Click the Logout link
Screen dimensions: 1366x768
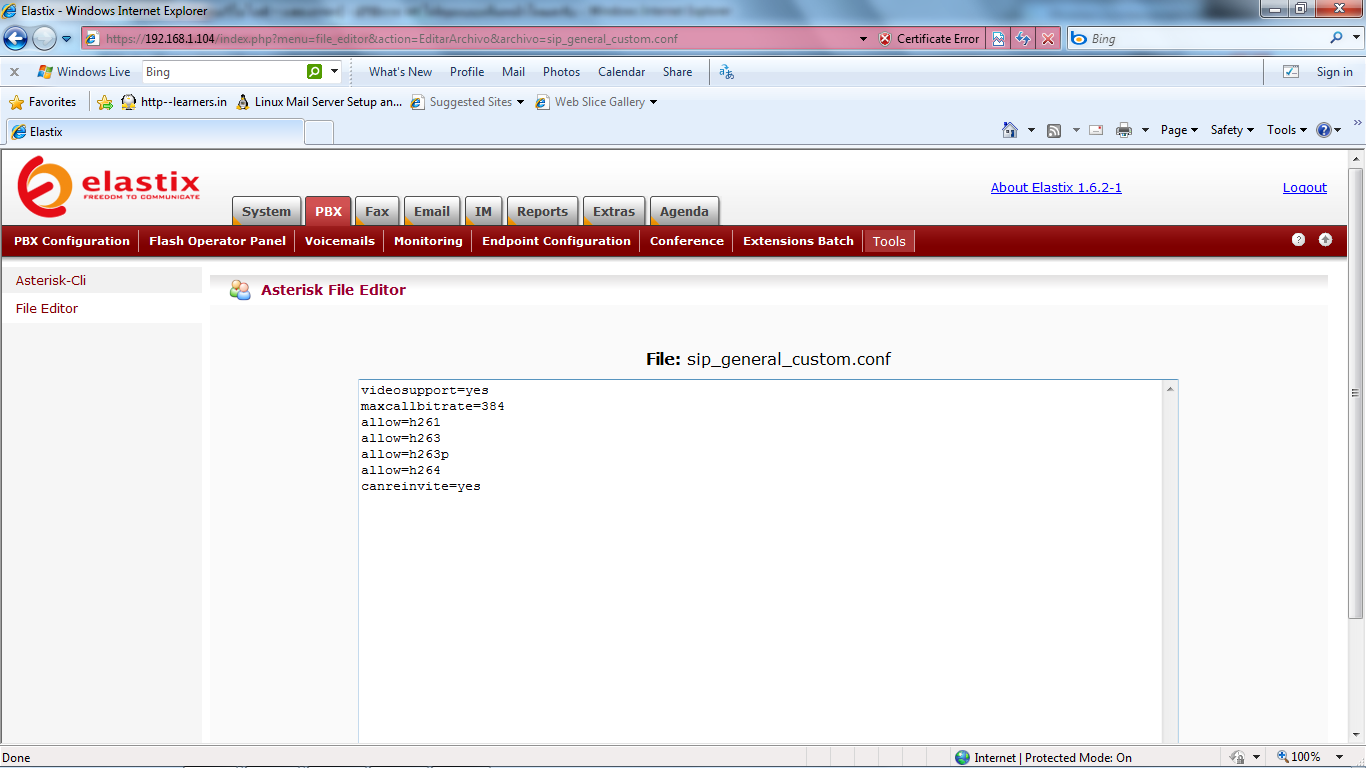pos(1304,187)
